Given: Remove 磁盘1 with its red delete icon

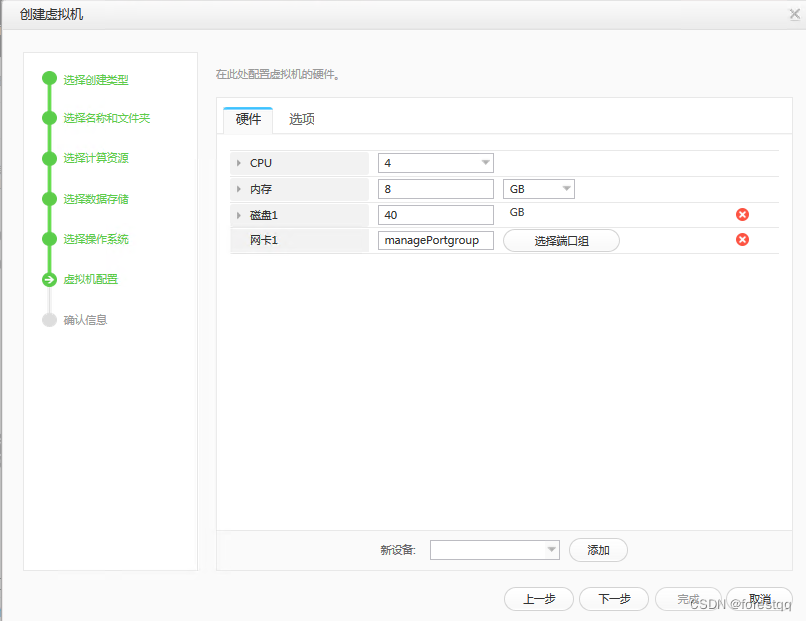Looking at the screenshot, I should click(x=742, y=214).
